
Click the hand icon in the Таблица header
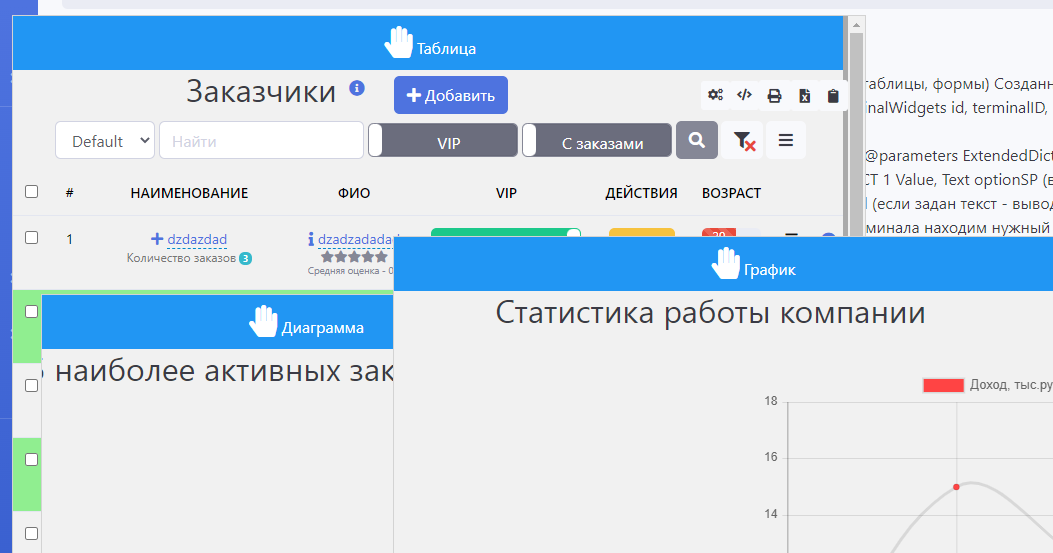point(398,42)
